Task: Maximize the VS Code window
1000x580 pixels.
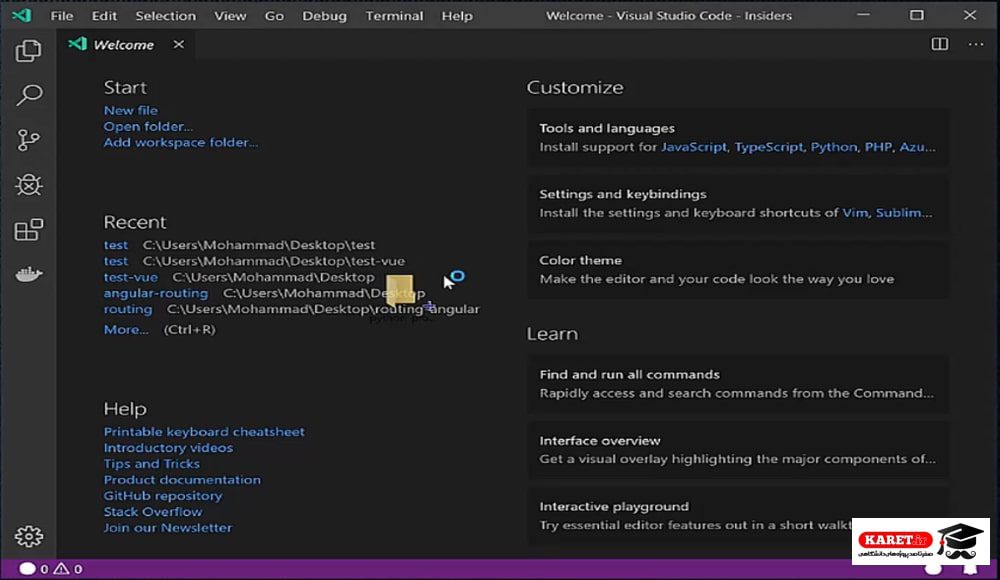Action: pyautogui.click(x=916, y=15)
